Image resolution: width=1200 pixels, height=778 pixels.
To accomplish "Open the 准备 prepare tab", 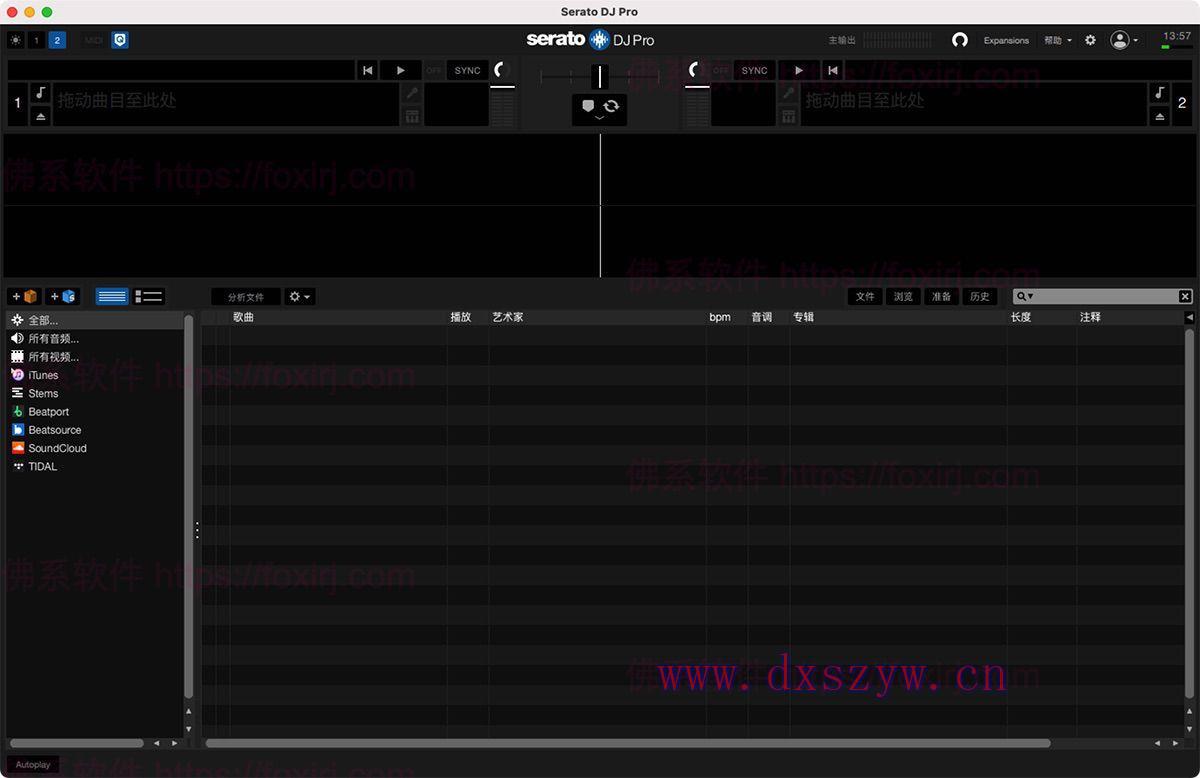I will coord(942,297).
